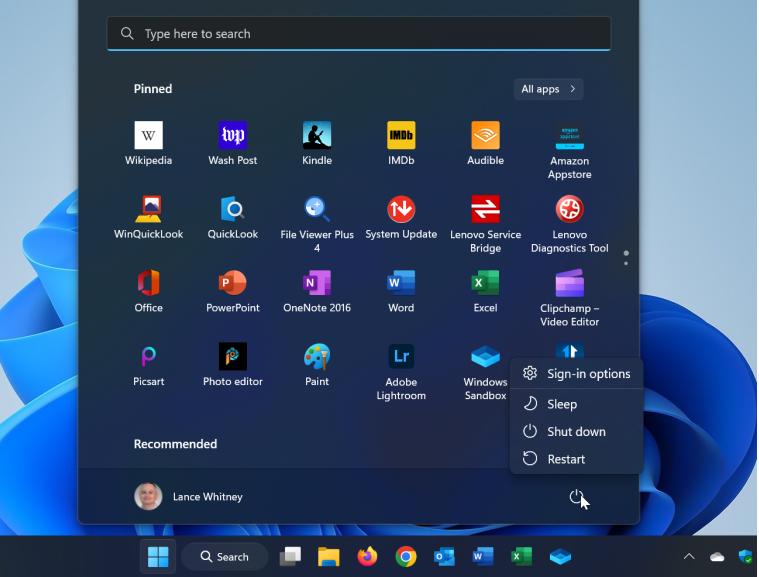This screenshot has height=577, width=759.
Task: Launch Firefox from the taskbar
Action: [367, 557]
